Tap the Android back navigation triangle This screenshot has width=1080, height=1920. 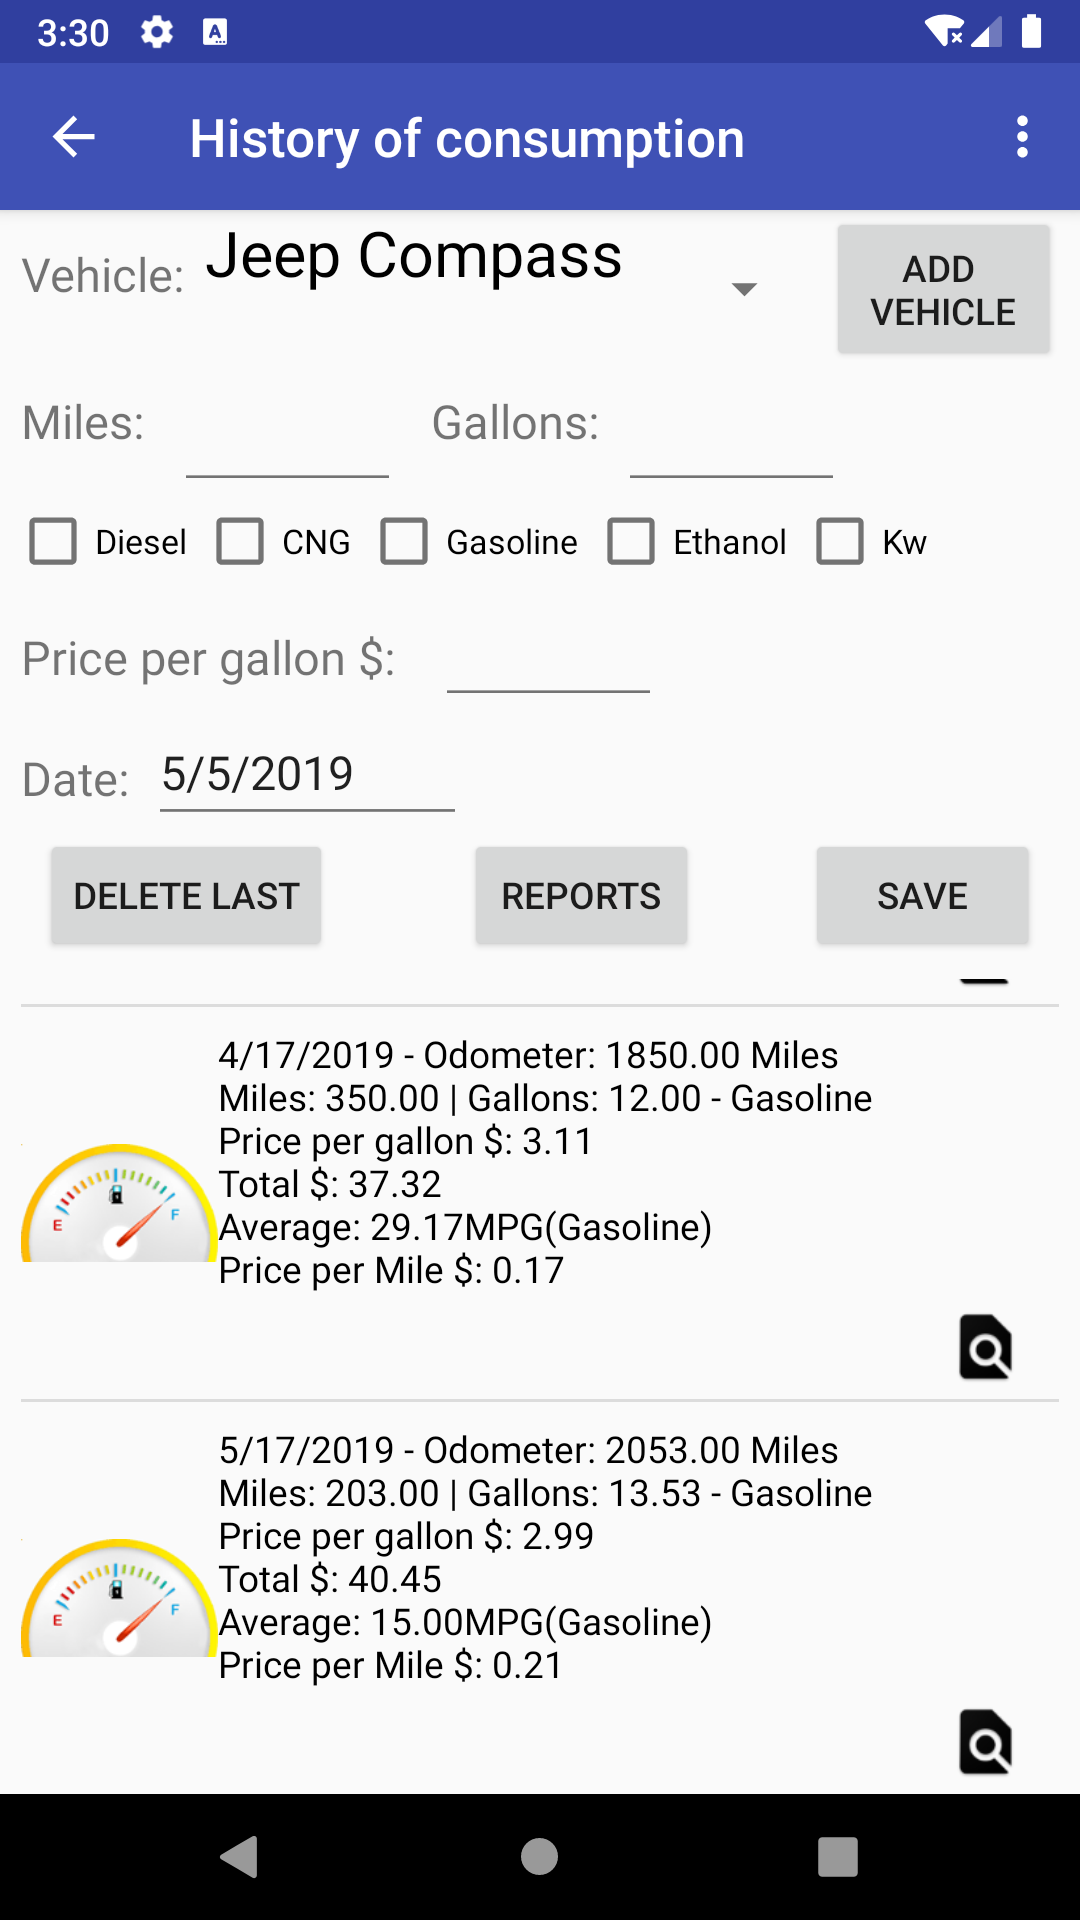point(240,1857)
